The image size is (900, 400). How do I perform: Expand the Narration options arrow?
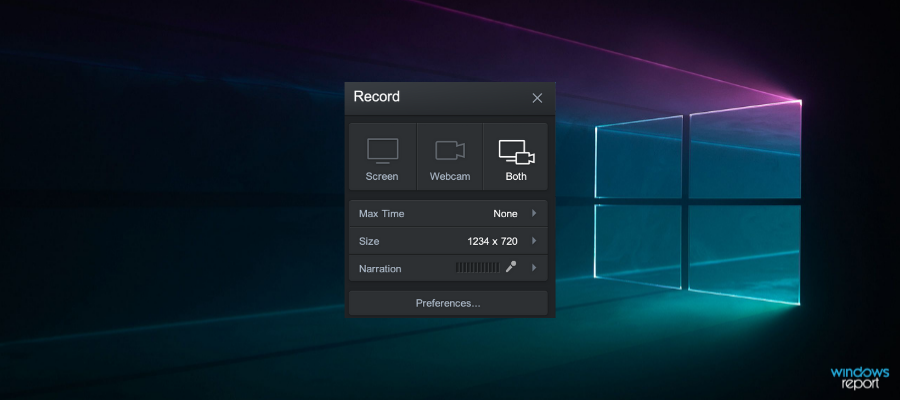[534, 267]
